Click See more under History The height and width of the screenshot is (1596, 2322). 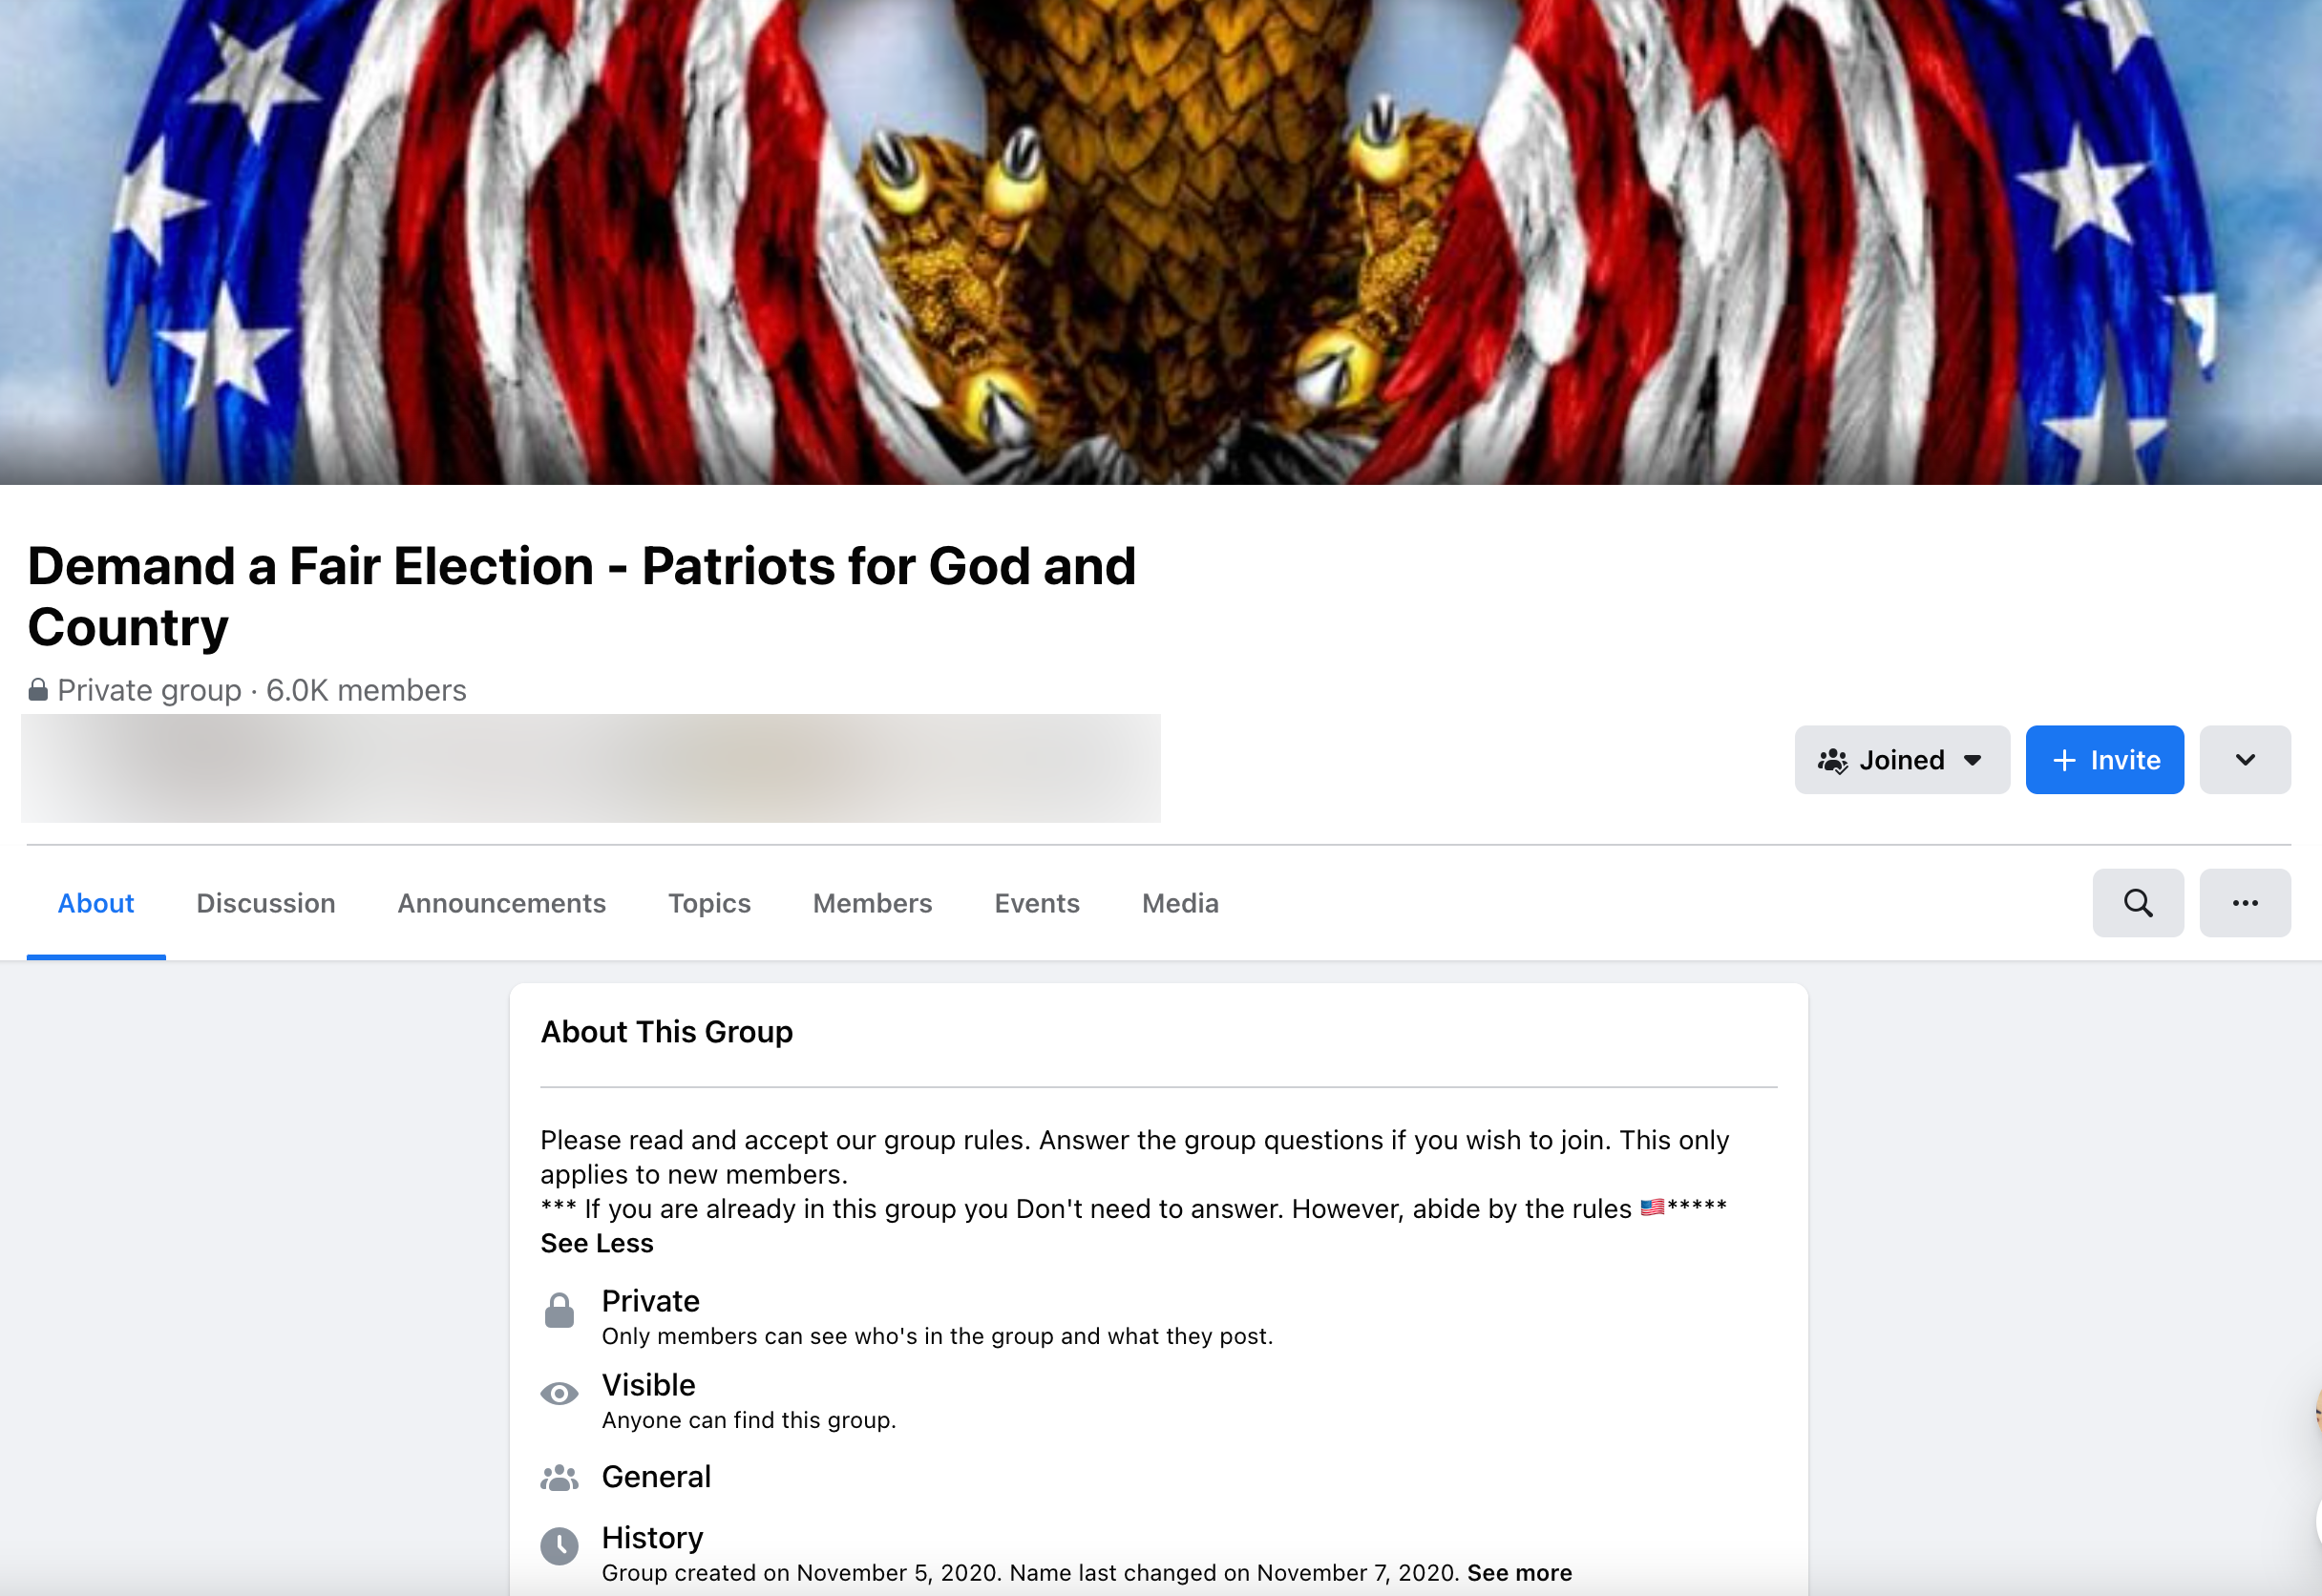coord(1518,1572)
